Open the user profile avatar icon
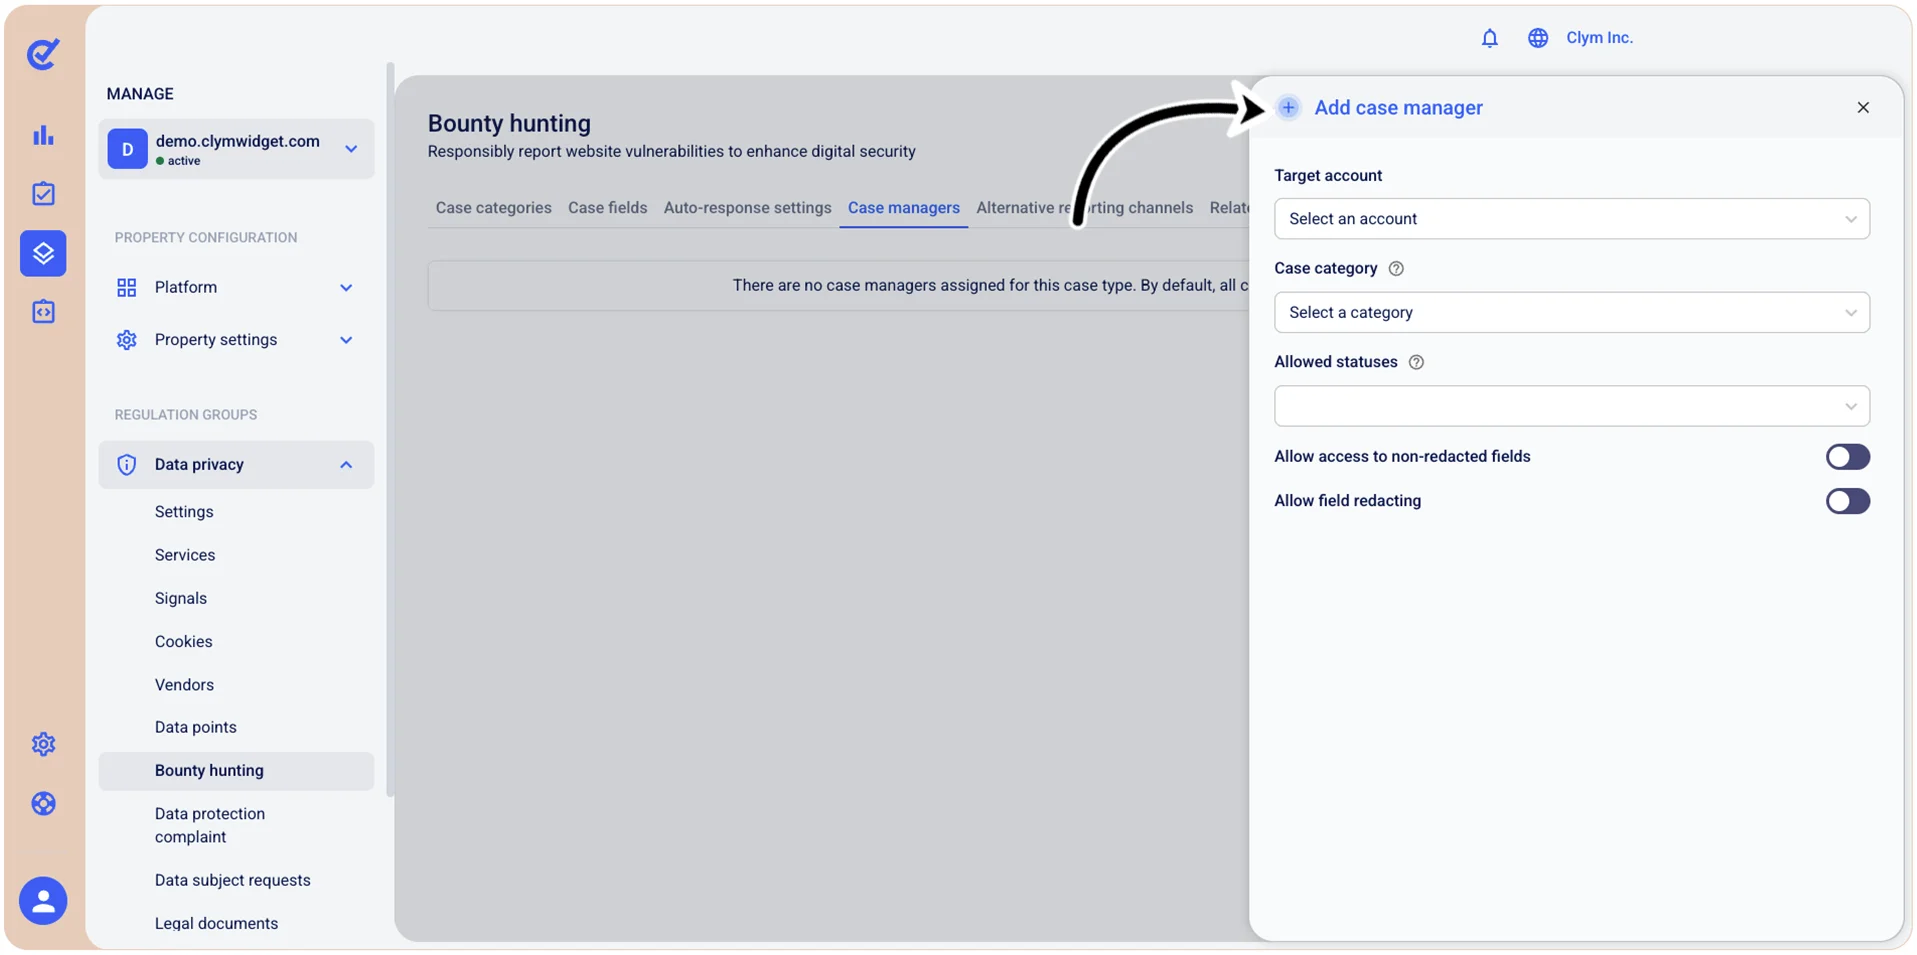 coord(43,901)
